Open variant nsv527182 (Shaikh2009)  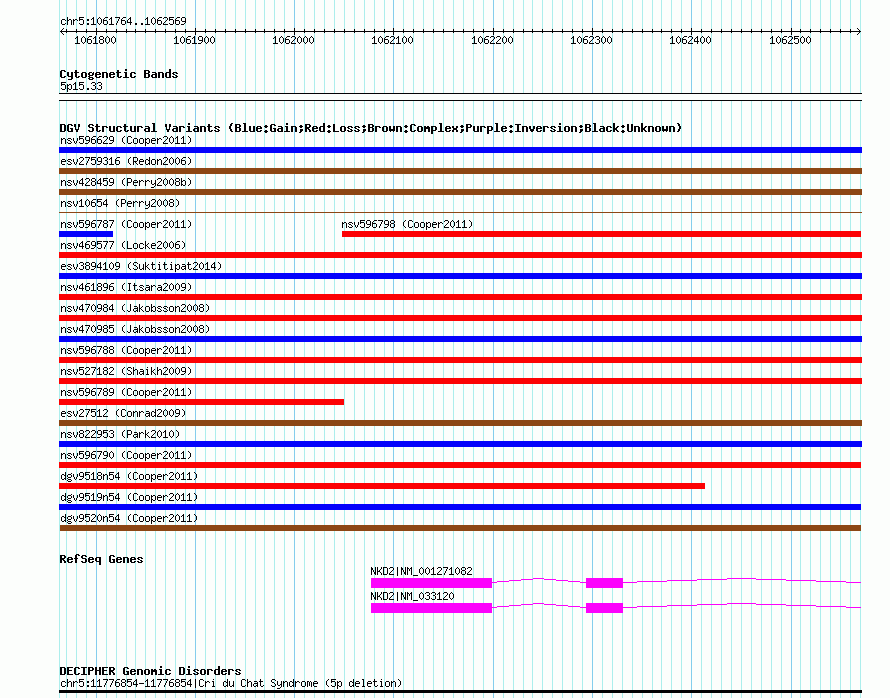pos(126,371)
